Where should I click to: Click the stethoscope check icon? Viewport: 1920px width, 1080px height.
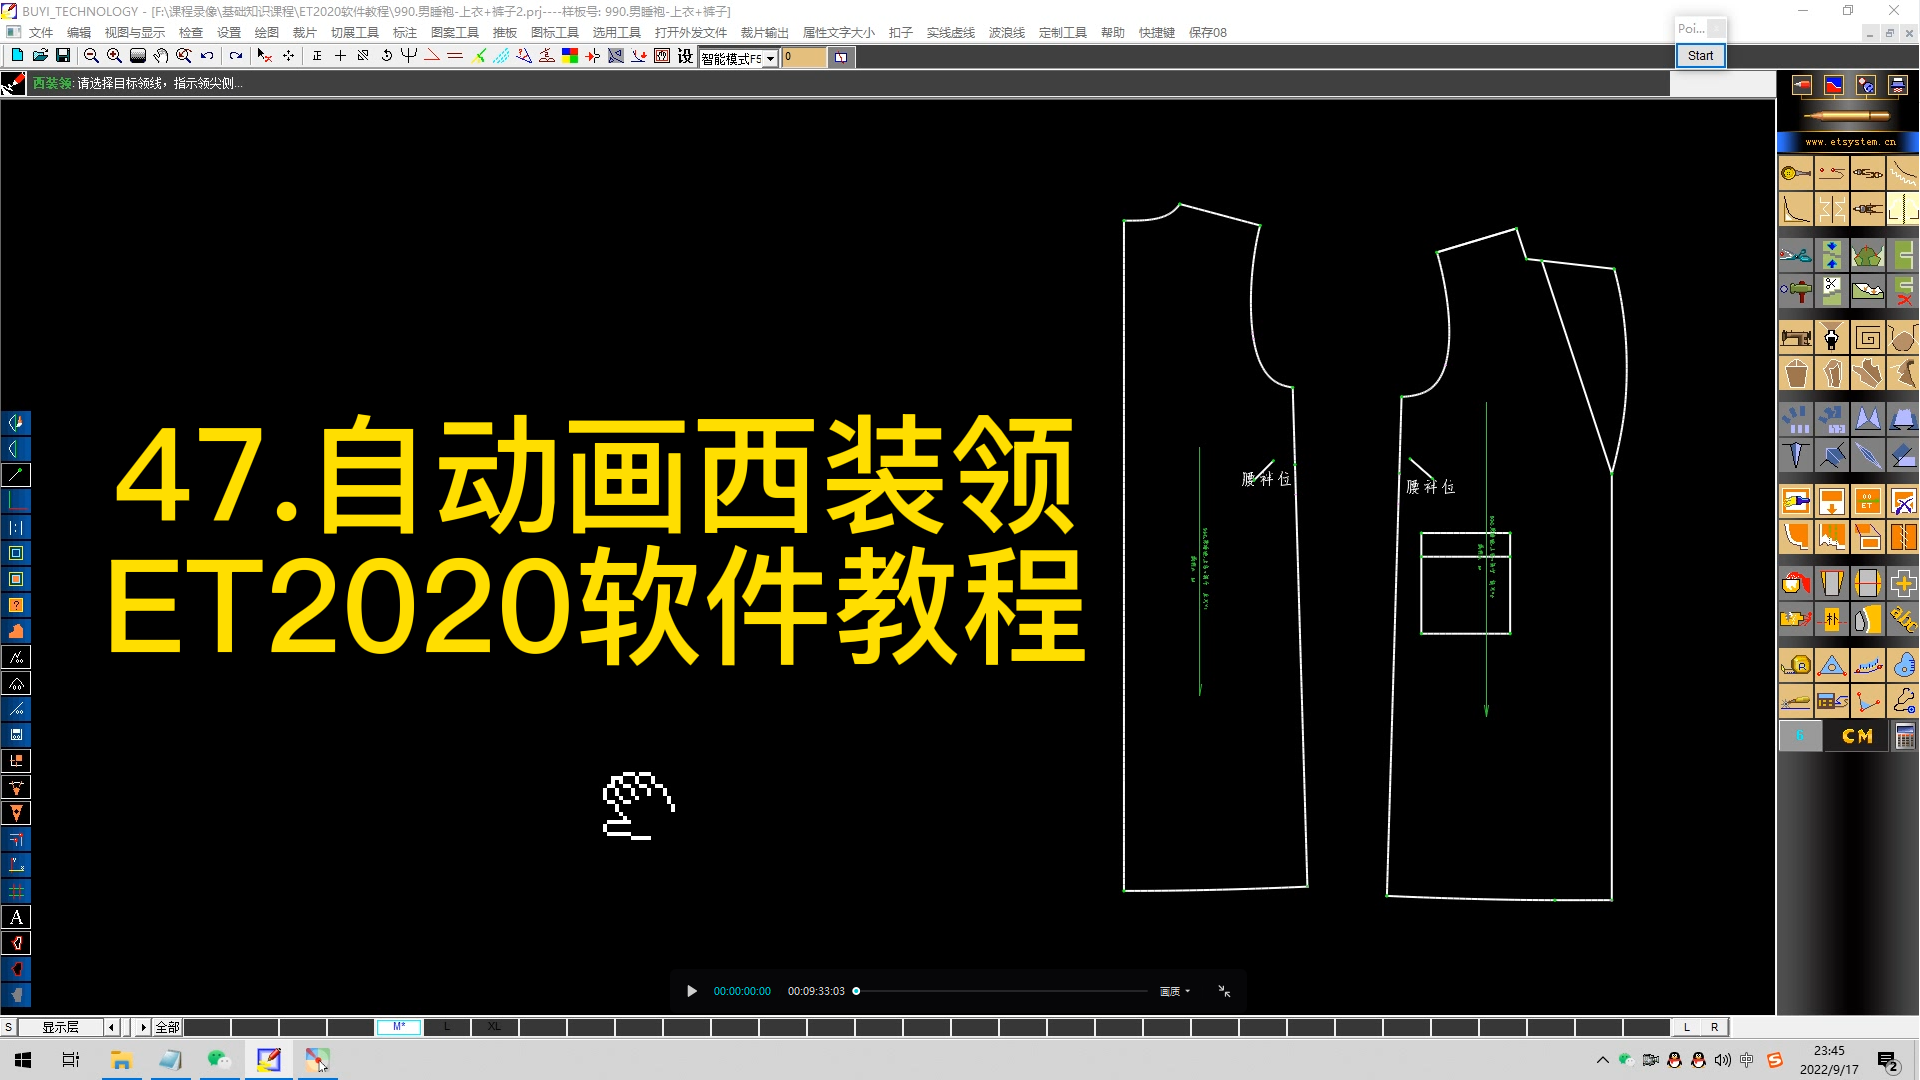click(1903, 701)
